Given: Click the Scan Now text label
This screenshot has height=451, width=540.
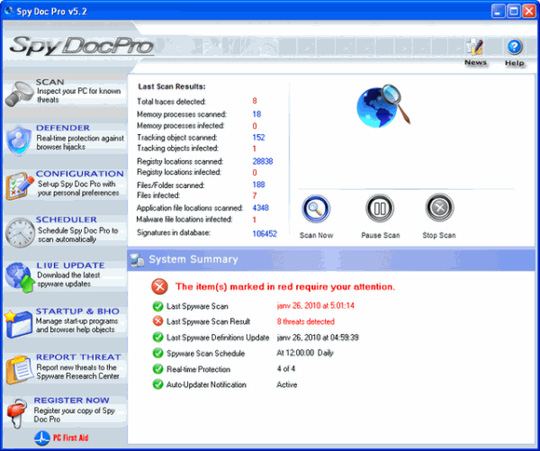Looking at the screenshot, I should coord(316,235).
